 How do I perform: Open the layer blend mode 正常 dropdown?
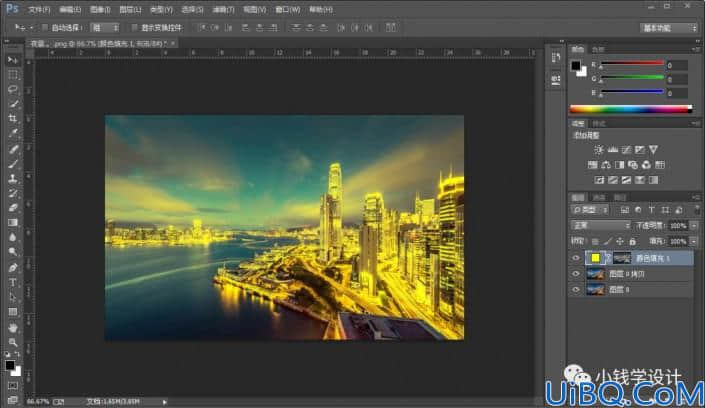click(x=601, y=225)
